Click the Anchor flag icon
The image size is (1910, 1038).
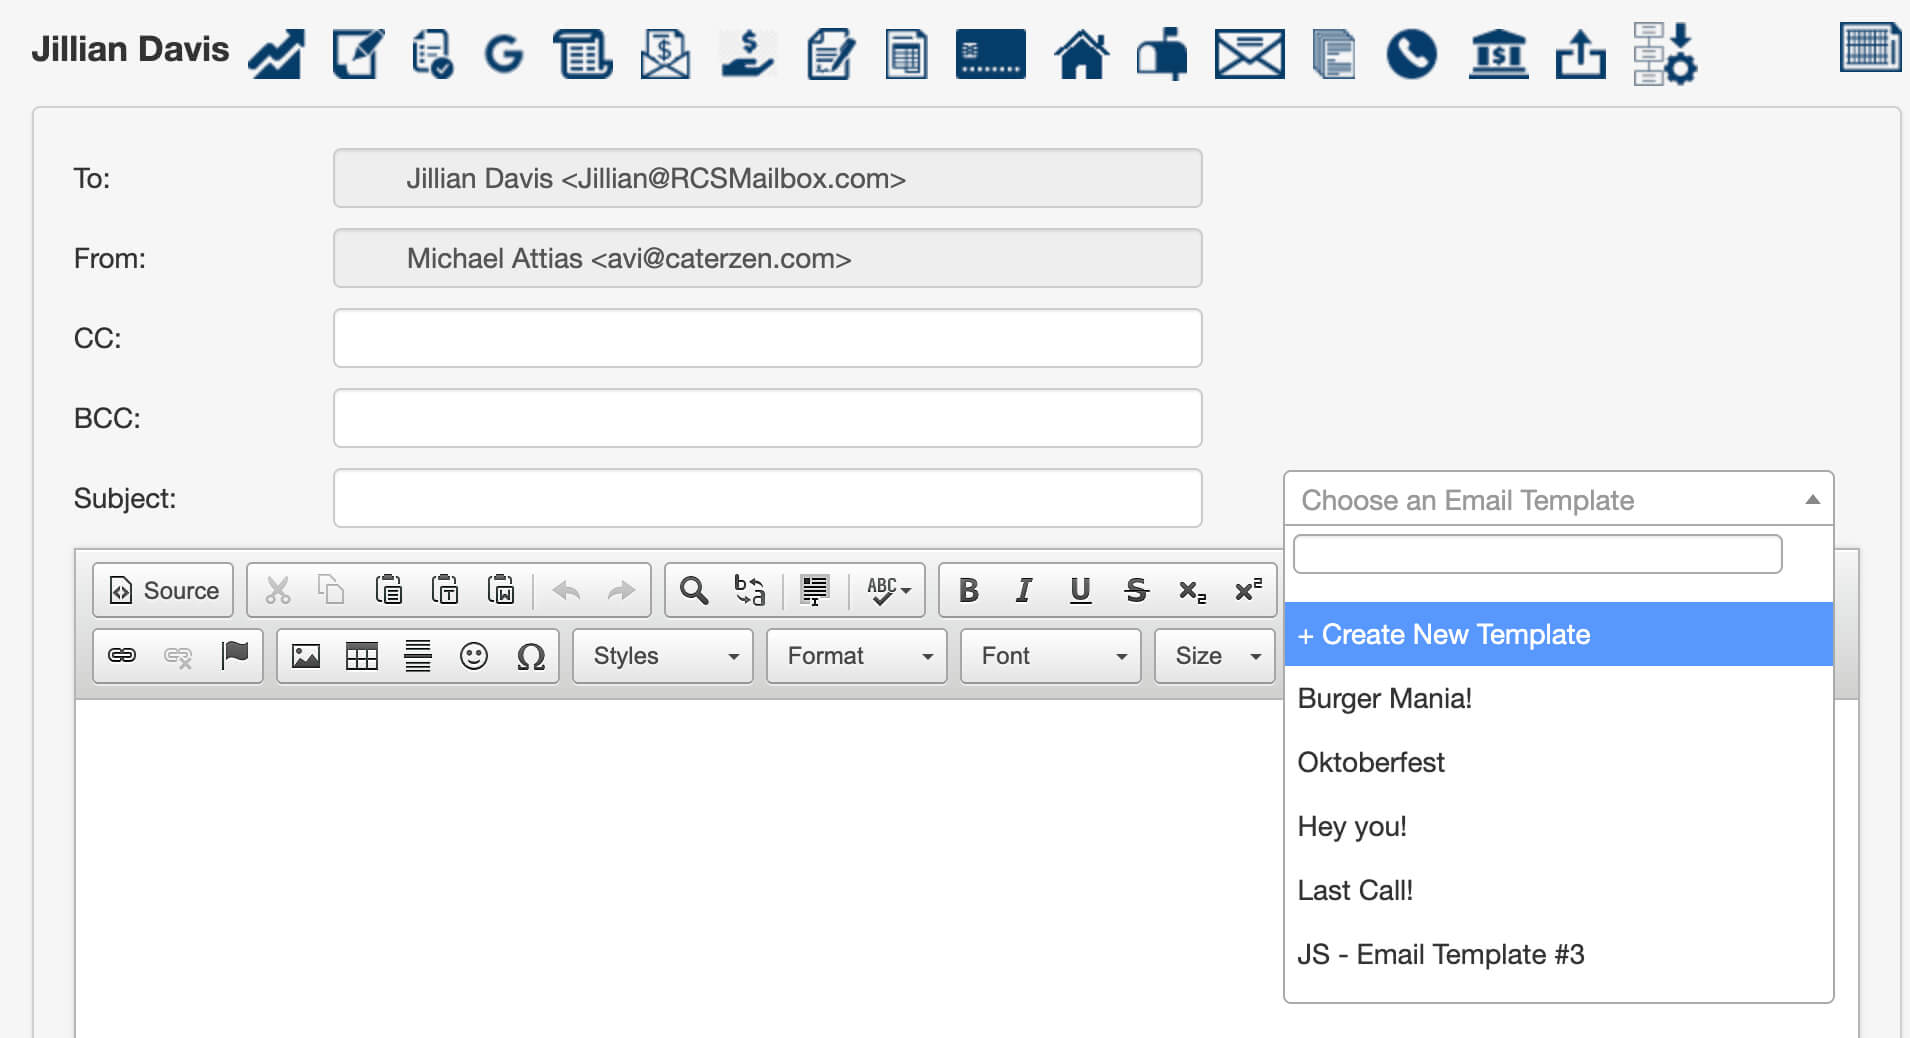pos(234,656)
